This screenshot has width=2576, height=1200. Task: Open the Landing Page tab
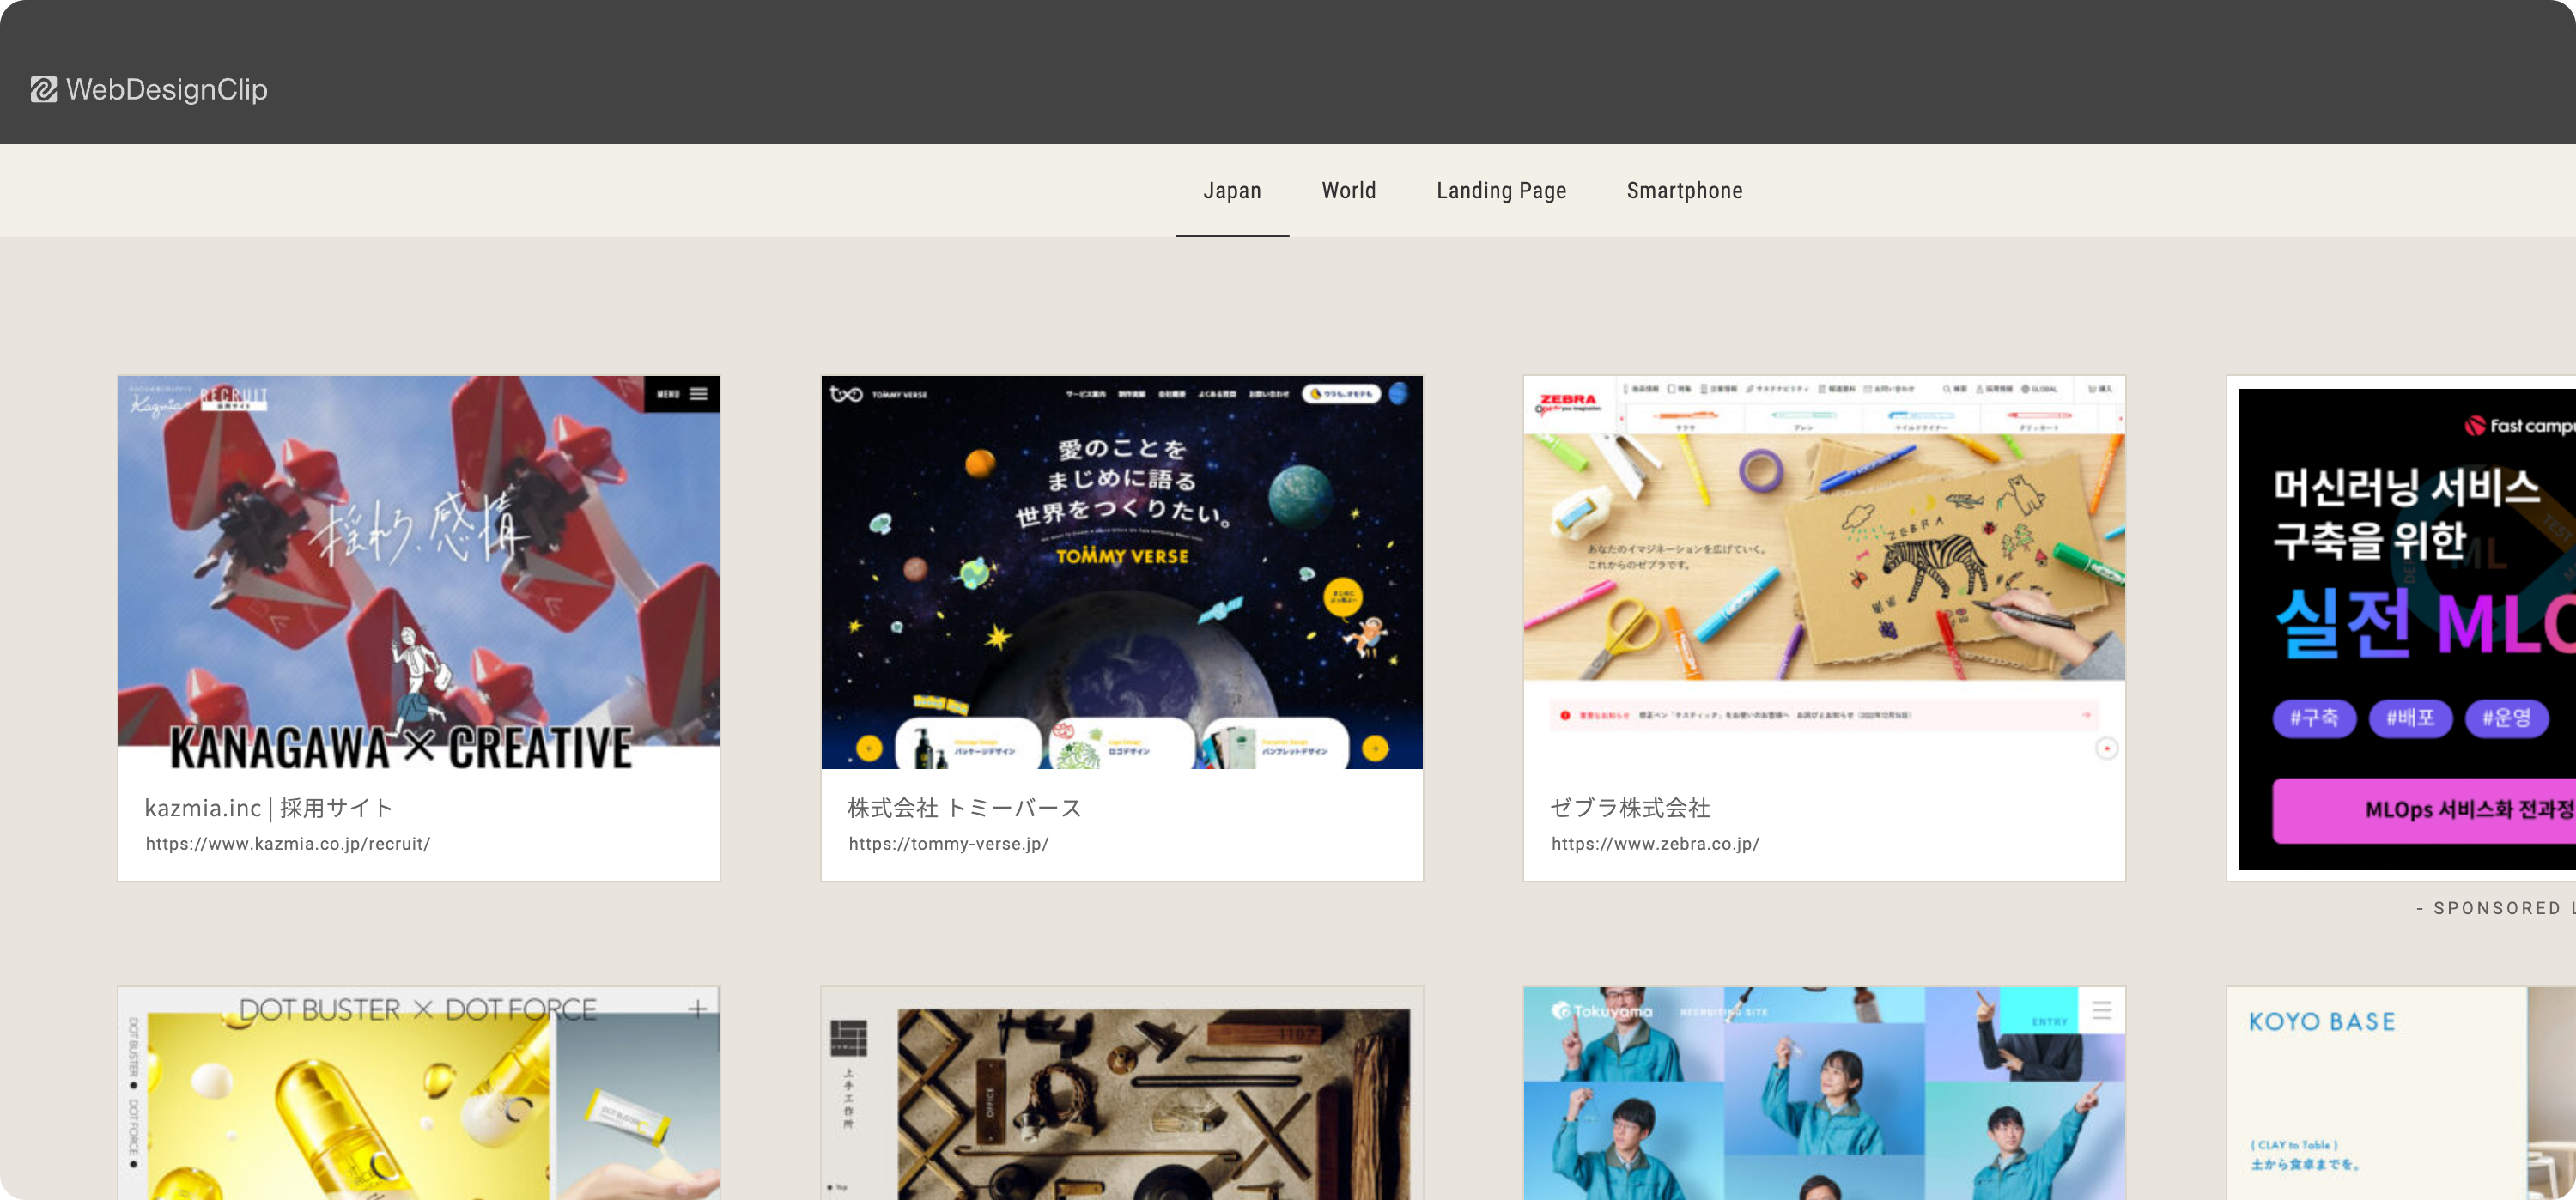click(1501, 190)
